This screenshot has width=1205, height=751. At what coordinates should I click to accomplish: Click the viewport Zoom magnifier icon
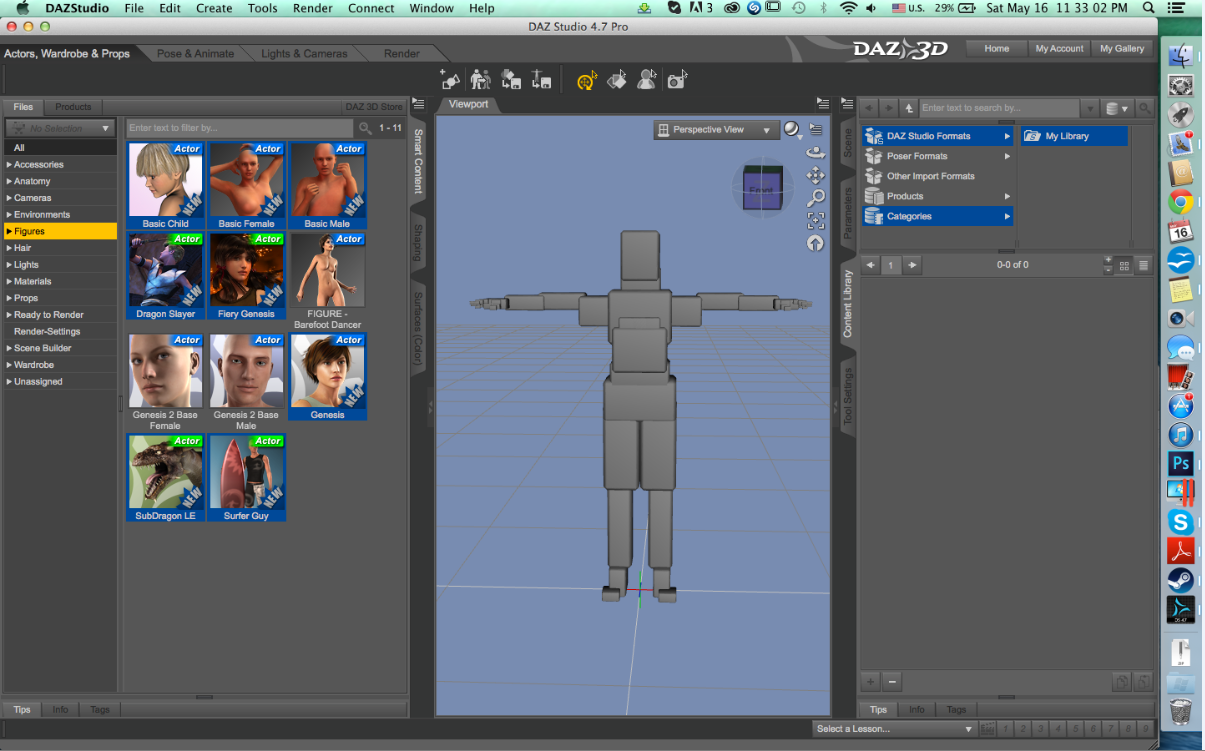(816, 198)
